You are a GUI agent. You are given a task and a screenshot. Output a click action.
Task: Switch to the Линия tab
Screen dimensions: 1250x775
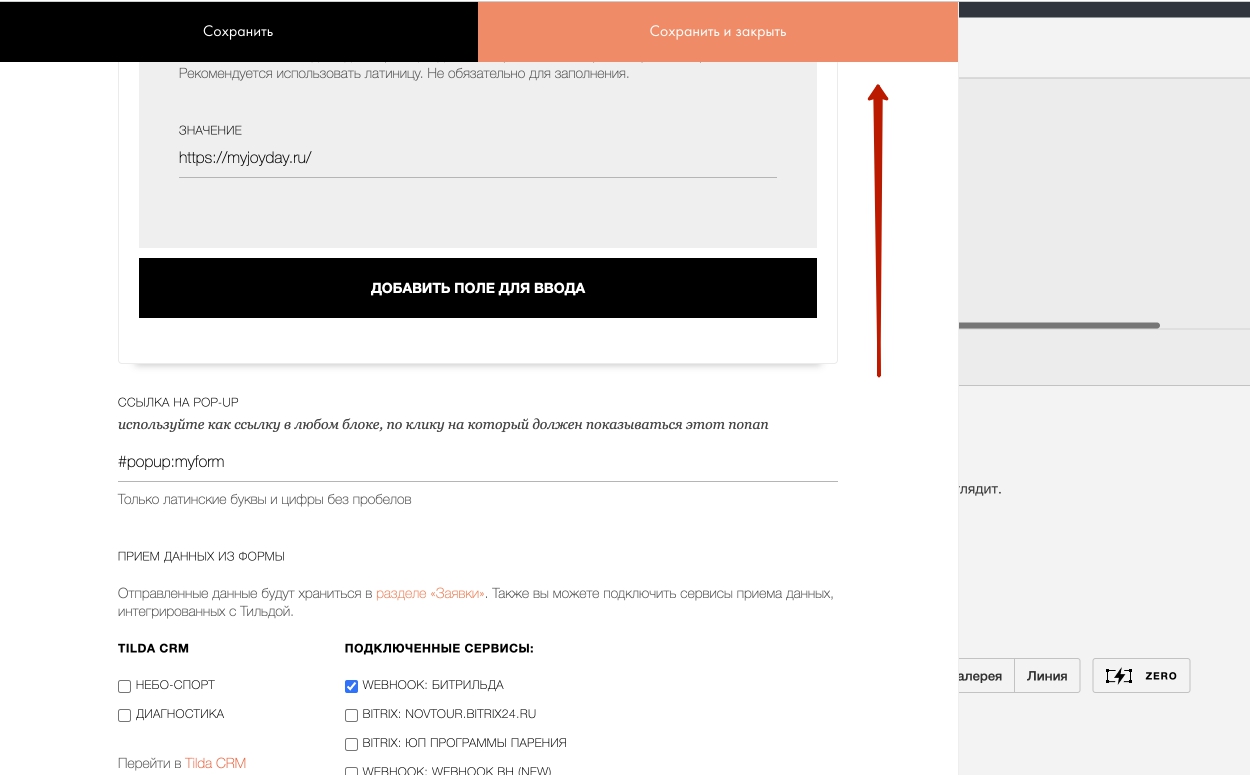click(x=1046, y=676)
